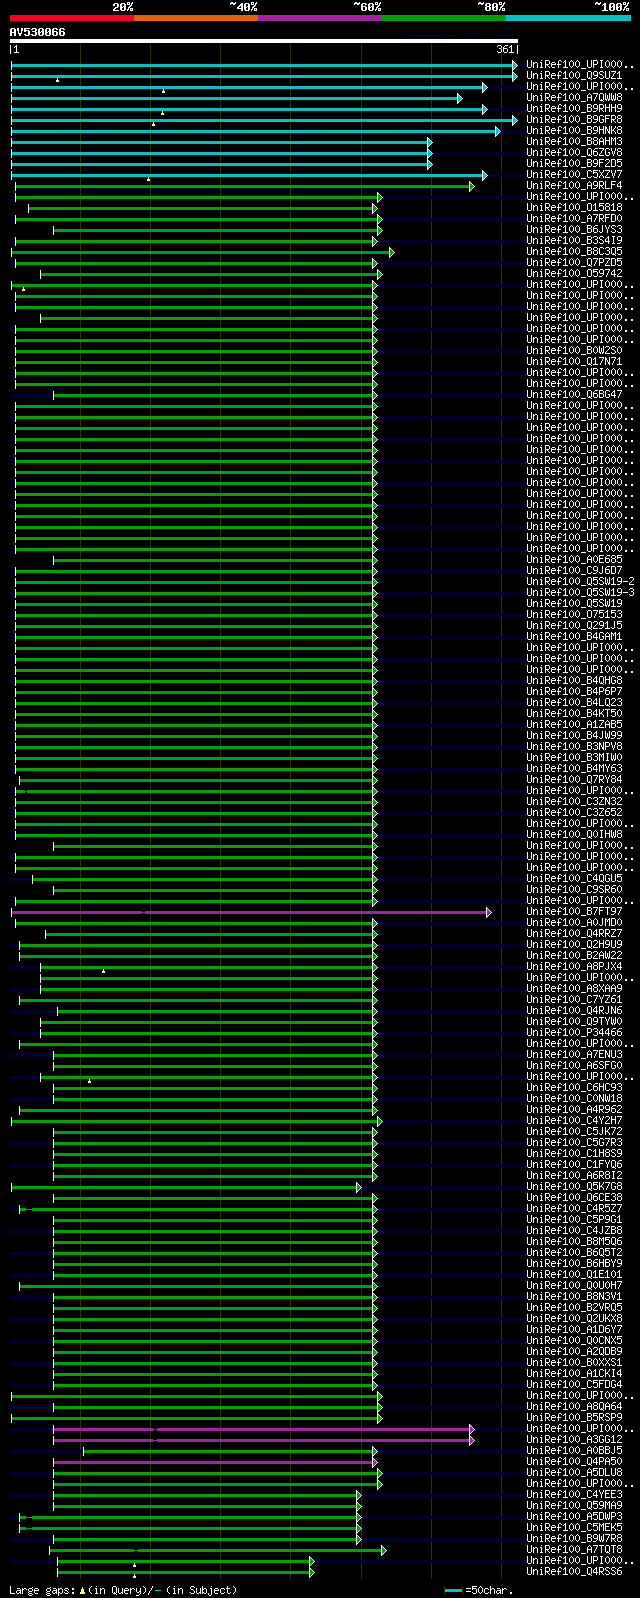Click the orange ~40% legend segment

point(196,17)
